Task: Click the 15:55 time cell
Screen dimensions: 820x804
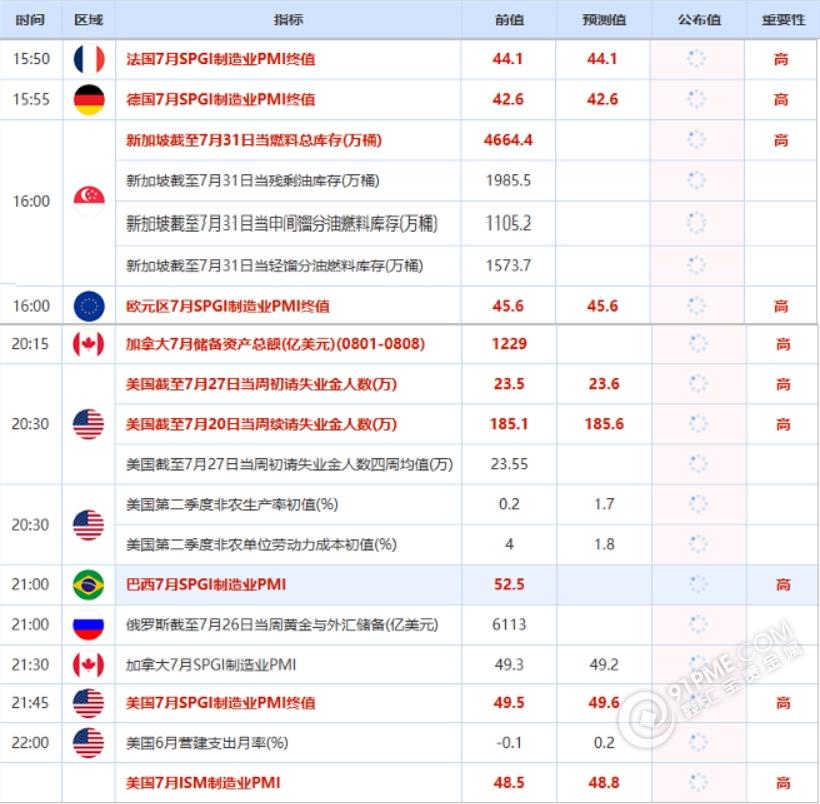Action: [31, 99]
